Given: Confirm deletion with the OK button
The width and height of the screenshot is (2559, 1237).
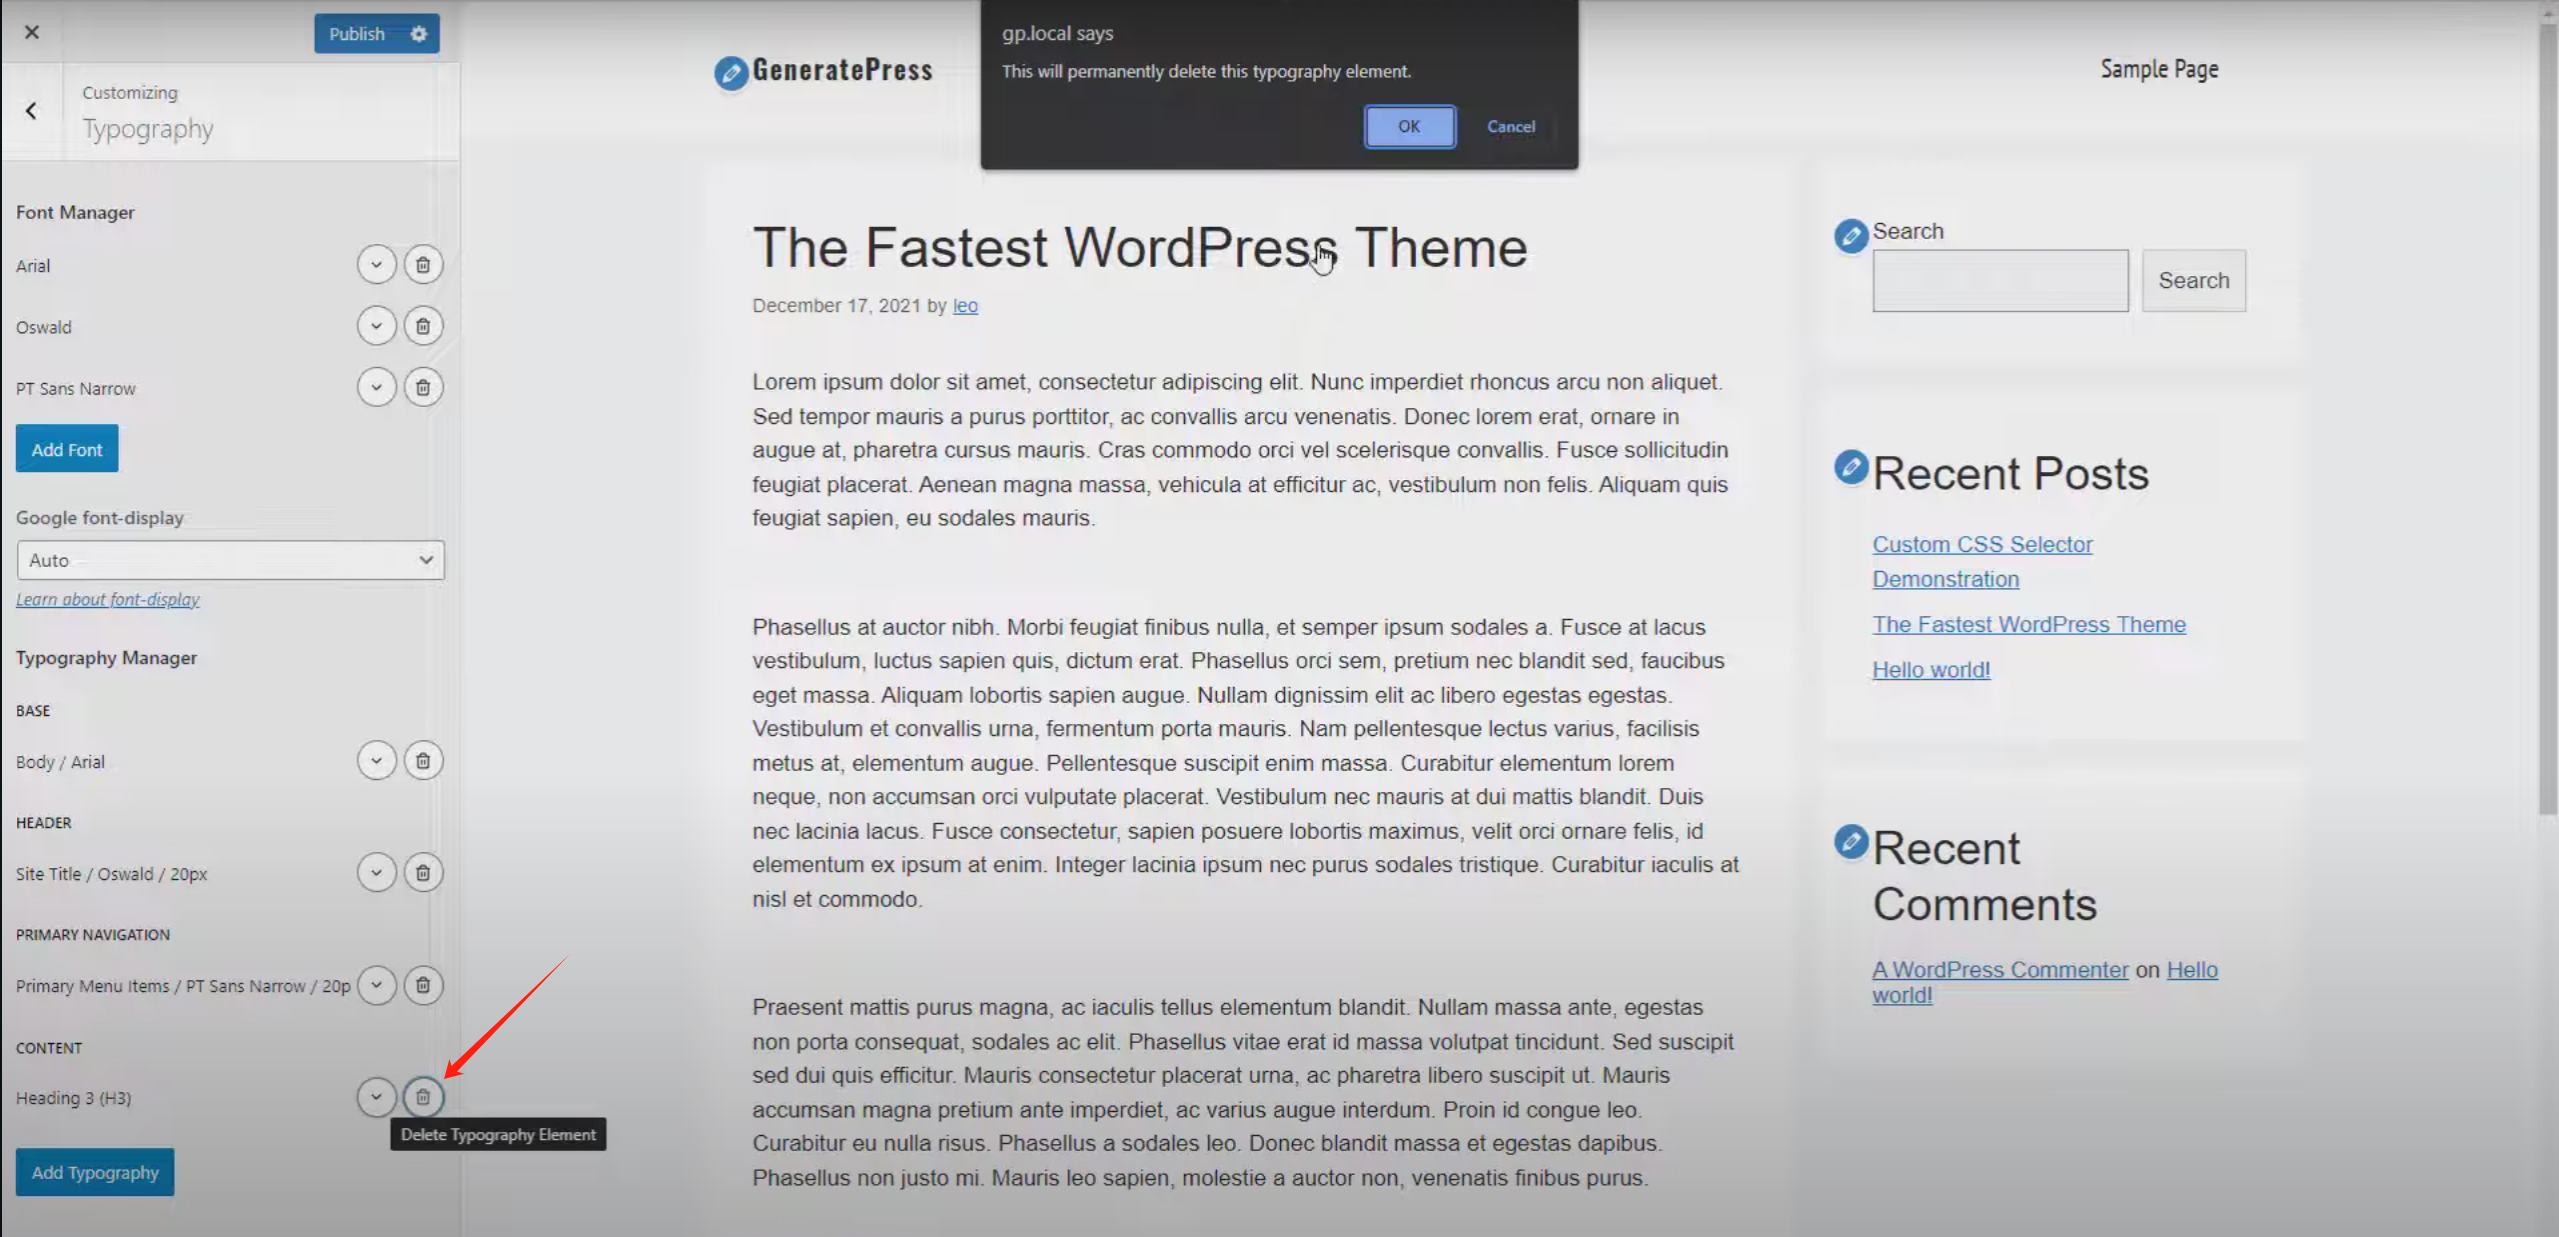Looking at the screenshot, I should [x=1409, y=126].
